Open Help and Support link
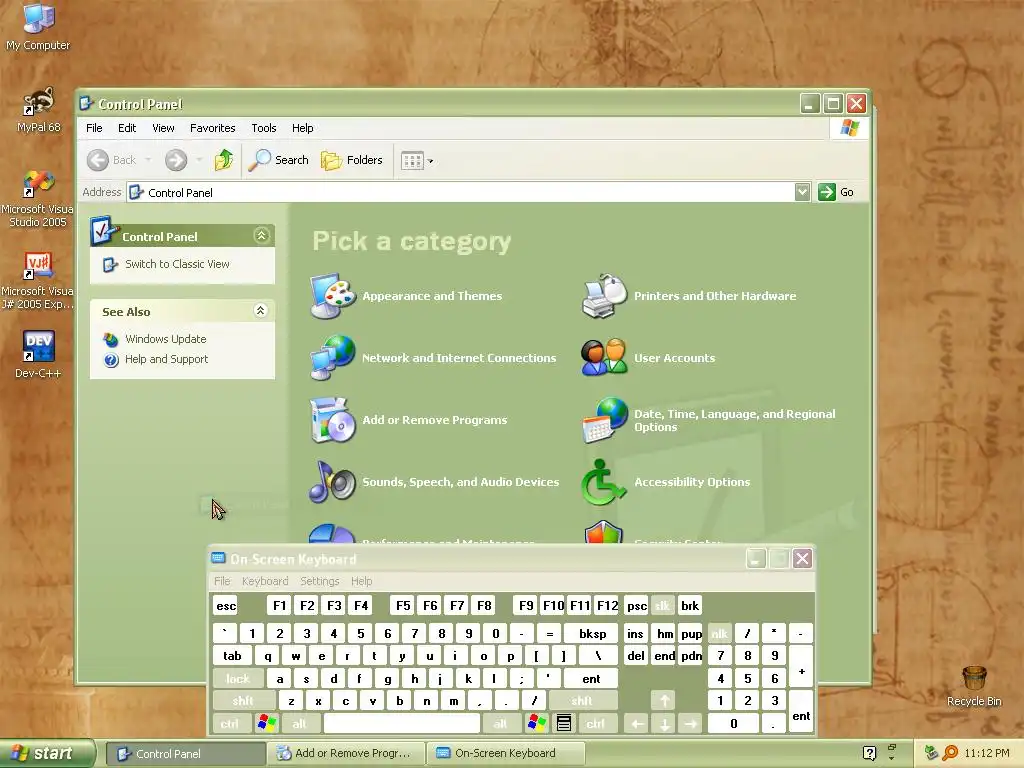The image size is (1024, 768). [166, 359]
